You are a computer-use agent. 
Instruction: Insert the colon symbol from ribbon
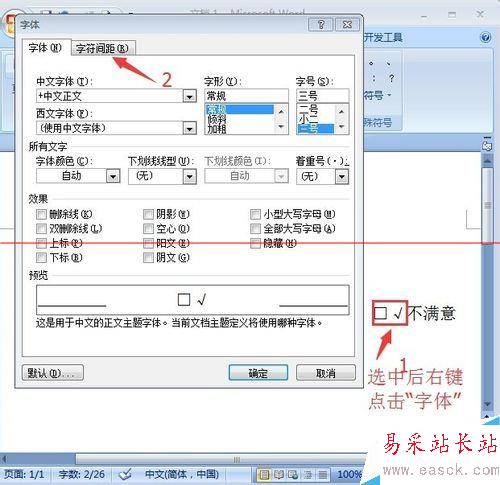click(374, 79)
